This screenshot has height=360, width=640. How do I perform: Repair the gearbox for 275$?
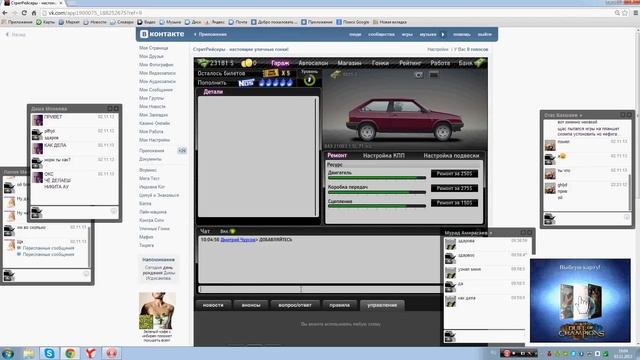pyautogui.click(x=454, y=188)
